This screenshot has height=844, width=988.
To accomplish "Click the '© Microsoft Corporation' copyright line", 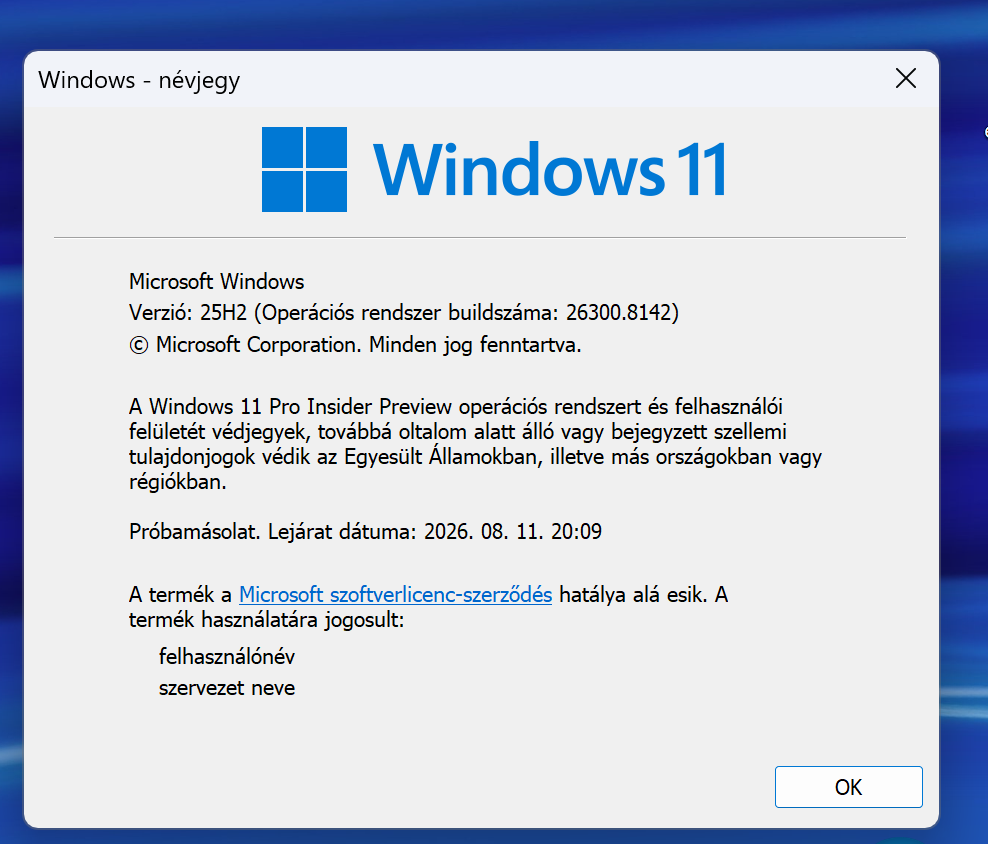I will pos(355,345).
